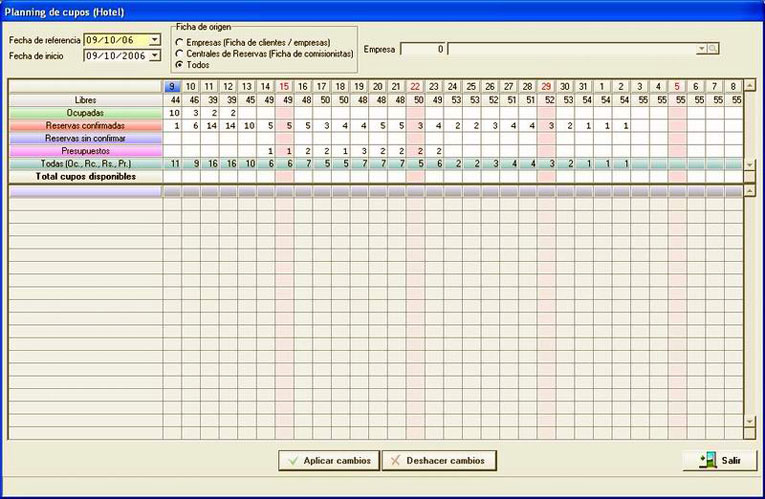Select the day 15 column header
The width and height of the screenshot is (765, 499).
coord(284,86)
